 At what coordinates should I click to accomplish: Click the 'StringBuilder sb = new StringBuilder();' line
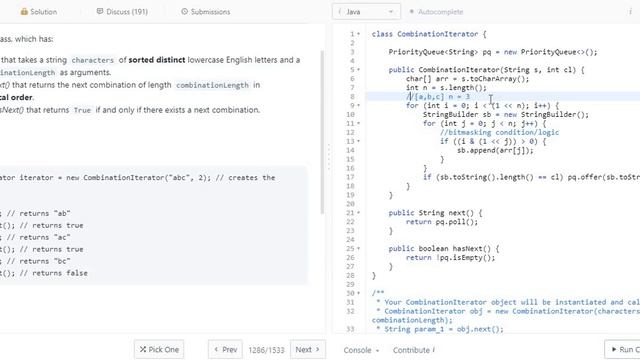[506, 114]
